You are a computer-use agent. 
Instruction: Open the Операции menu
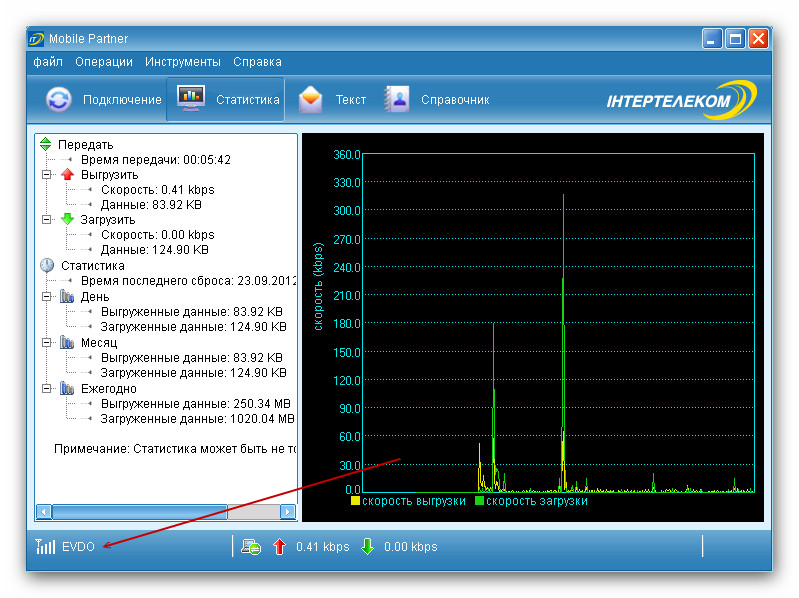[104, 62]
